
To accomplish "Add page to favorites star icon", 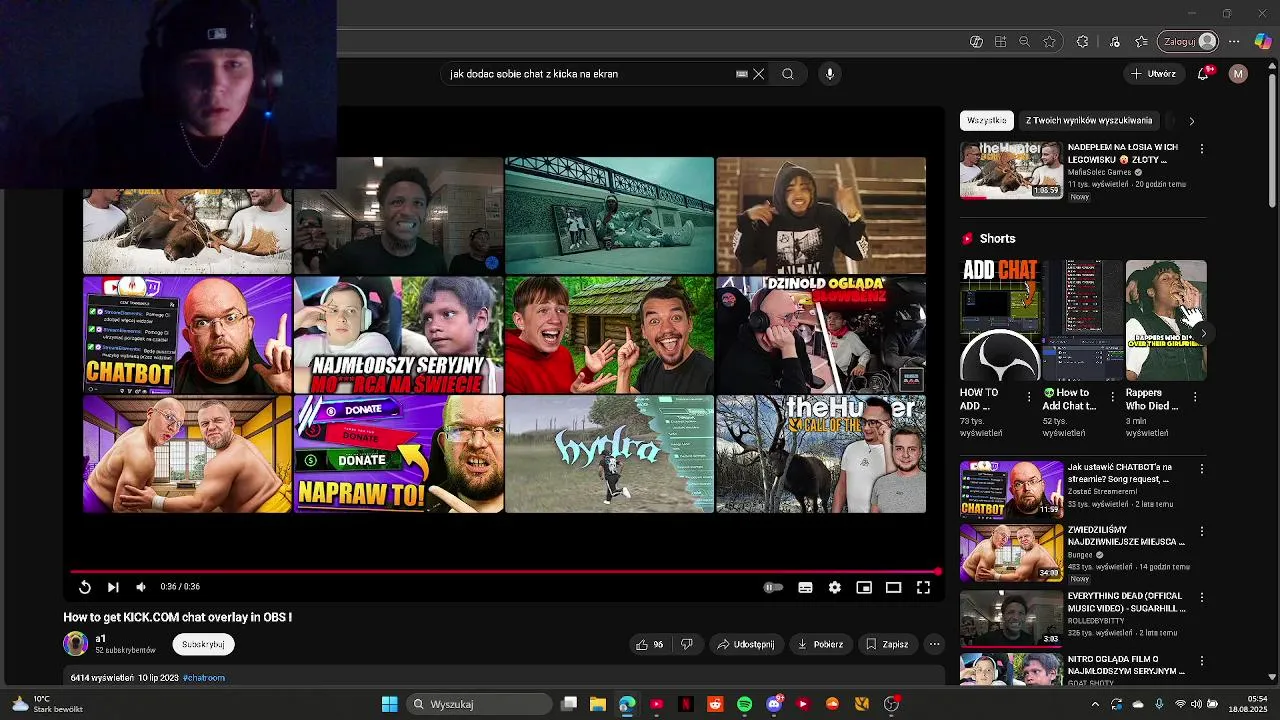I will [x=1049, y=42].
